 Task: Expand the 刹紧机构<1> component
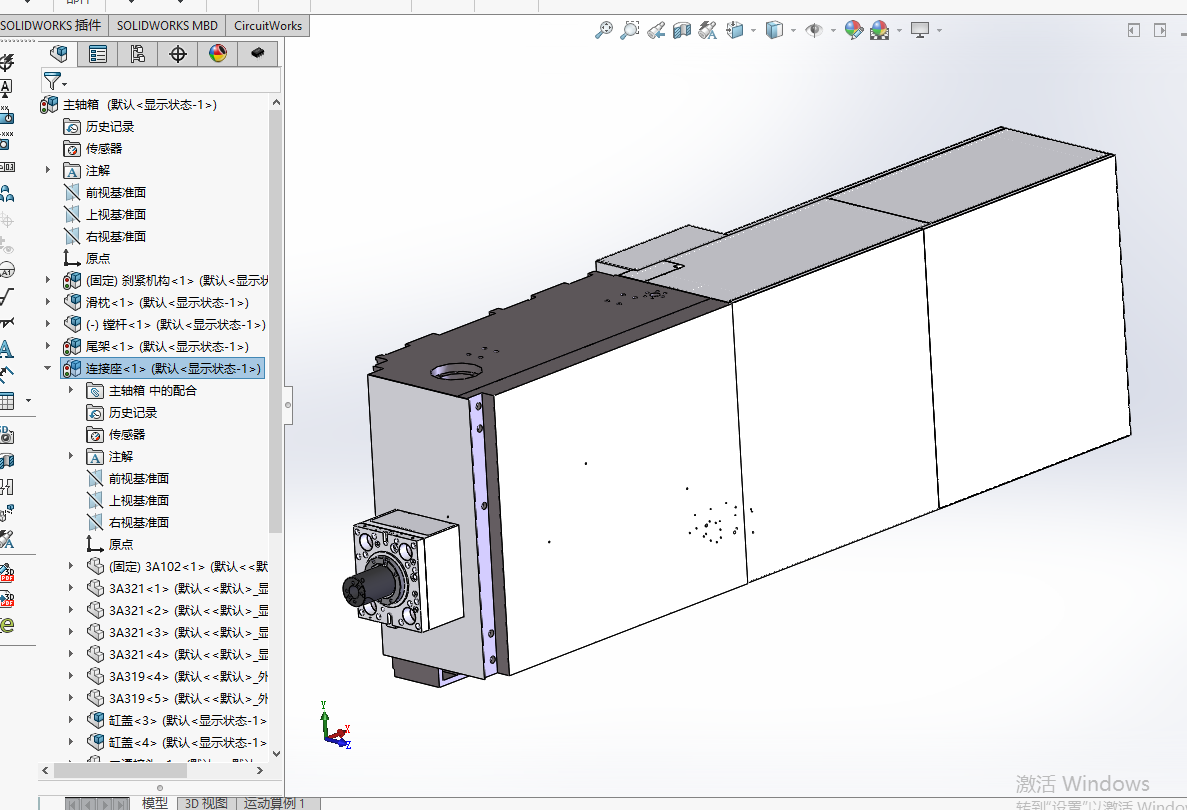coord(48,280)
